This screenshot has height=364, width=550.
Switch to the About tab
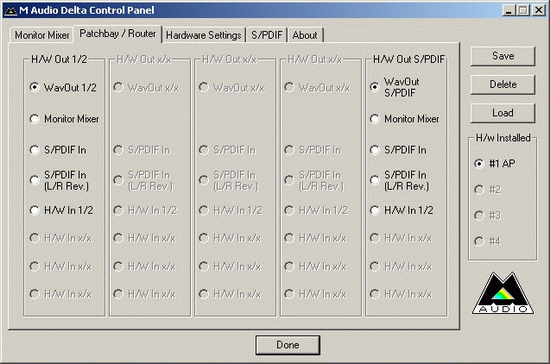click(305, 35)
